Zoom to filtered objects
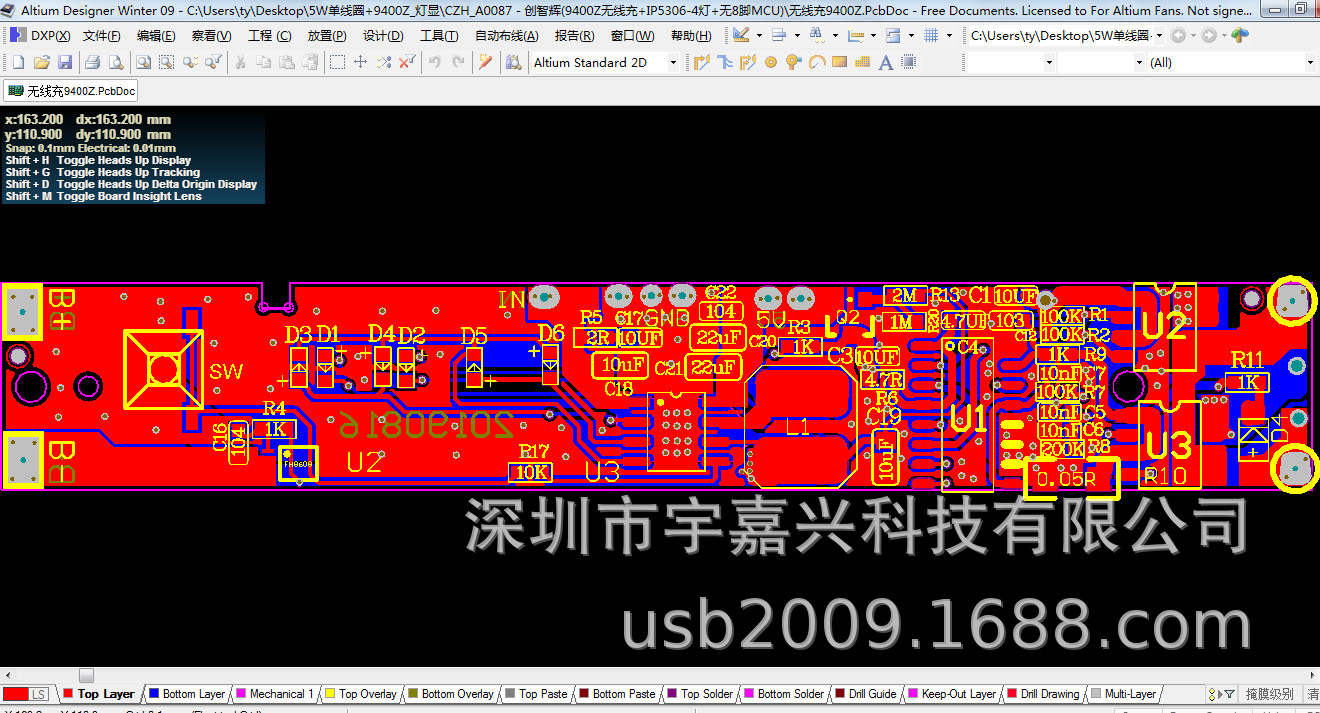The image size is (1320, 713). (x=213, y=62)
